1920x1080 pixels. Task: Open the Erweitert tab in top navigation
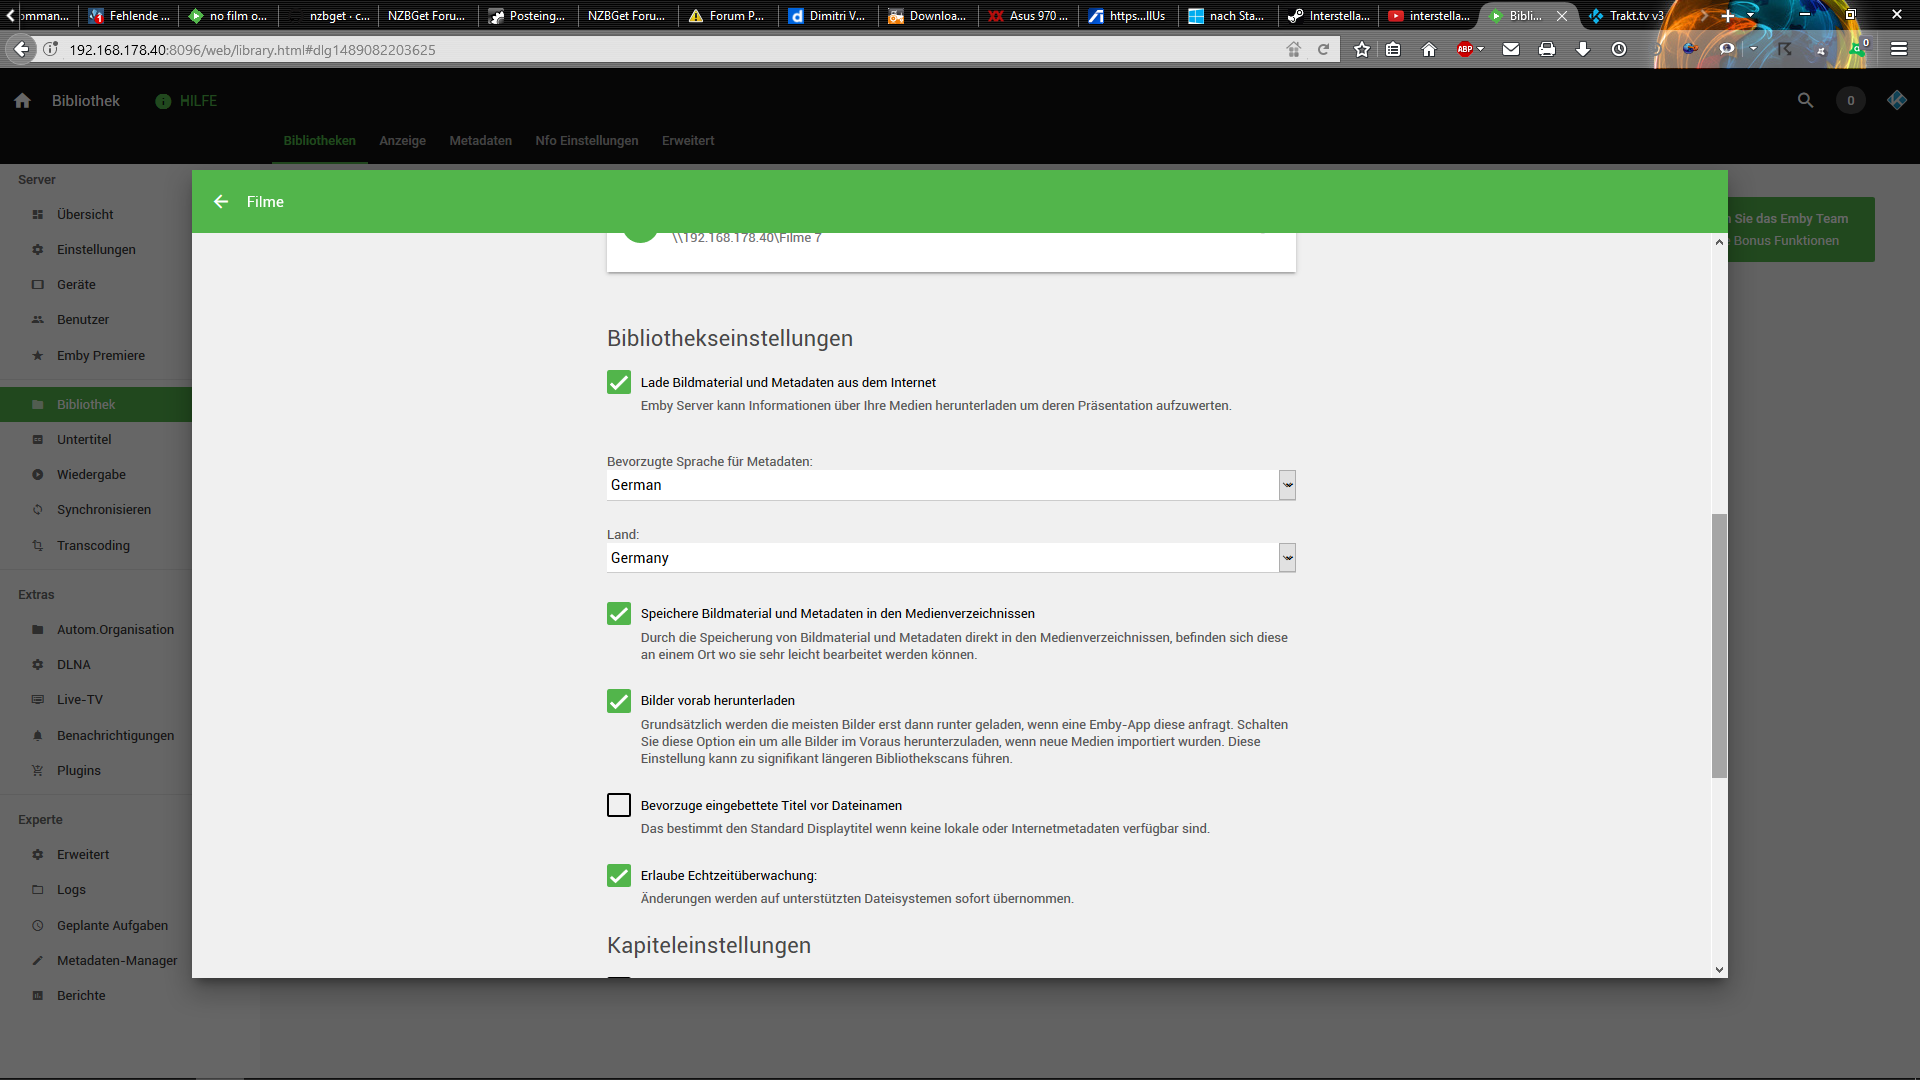pos(688,141)
